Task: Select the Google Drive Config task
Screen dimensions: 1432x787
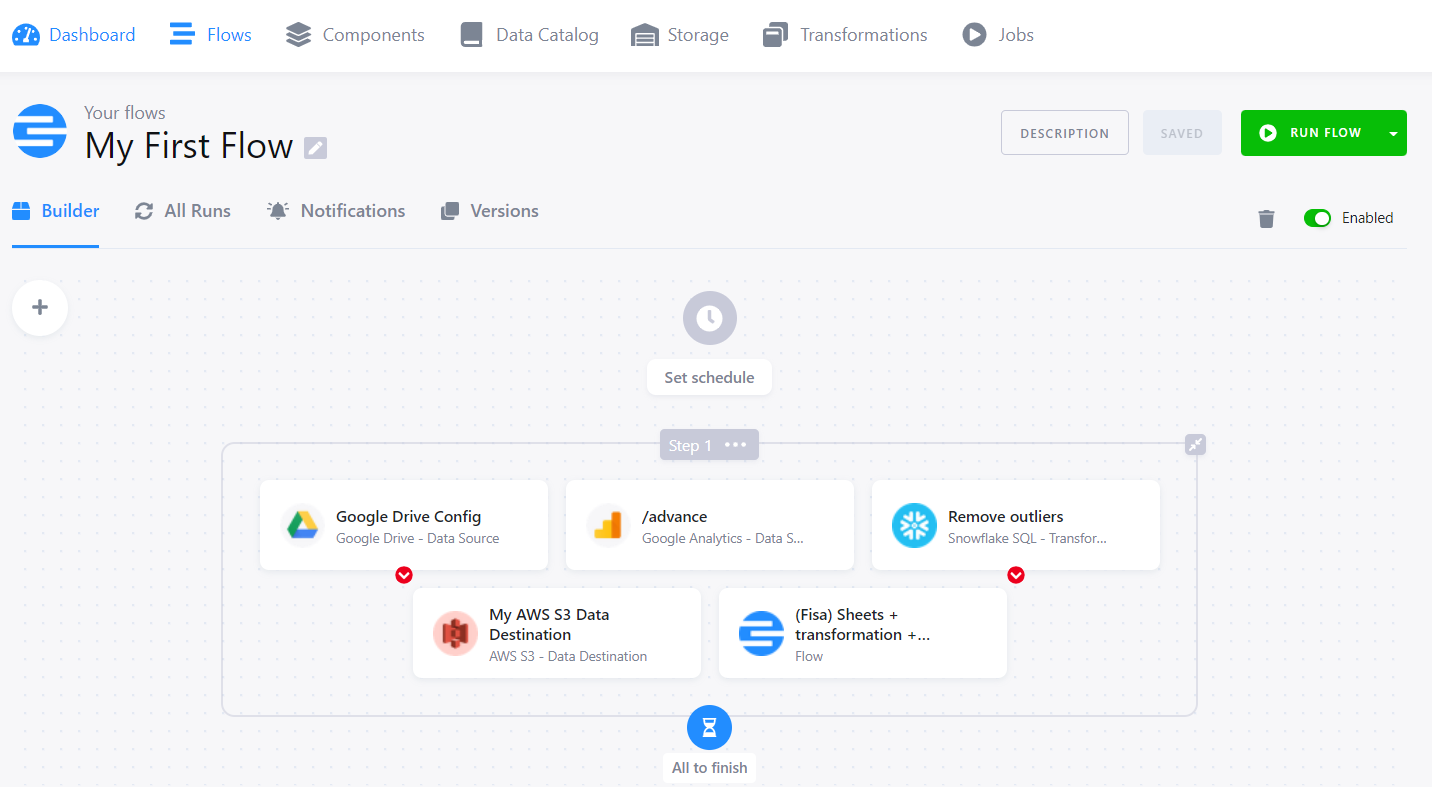Action: [404, 525]
